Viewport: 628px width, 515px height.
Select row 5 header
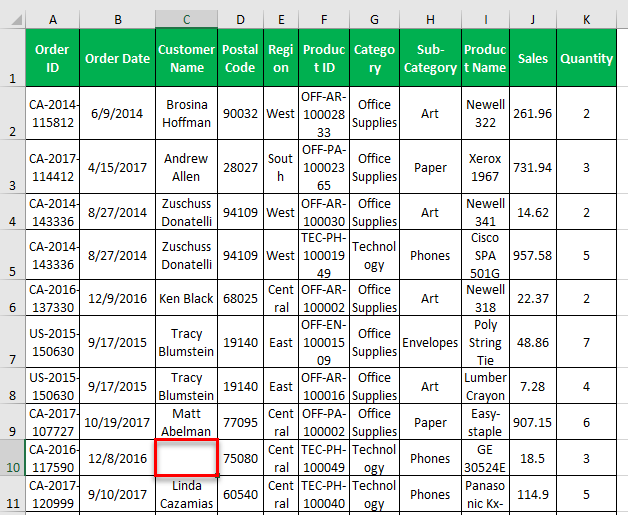(12, 254)
